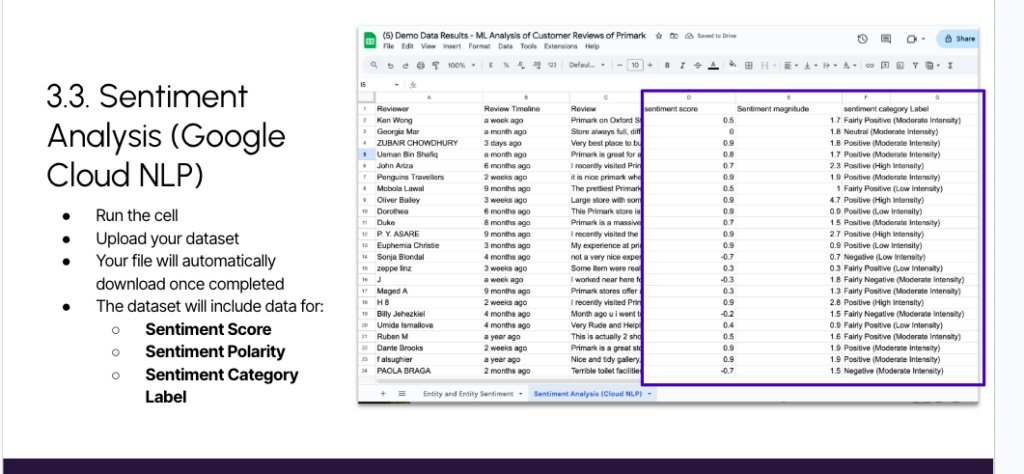The height and width of the screenshot is (474, 1024).
Task: Open the Edit menu
Action: tap(407, 46)
